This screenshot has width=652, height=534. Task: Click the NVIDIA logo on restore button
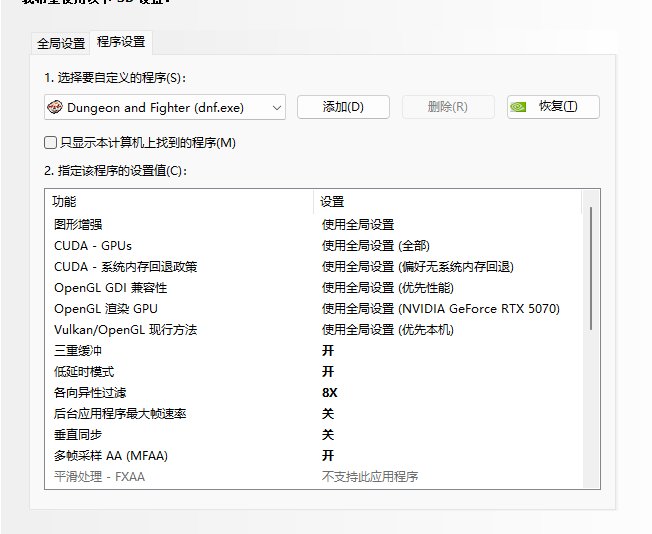tap(518, 107)
